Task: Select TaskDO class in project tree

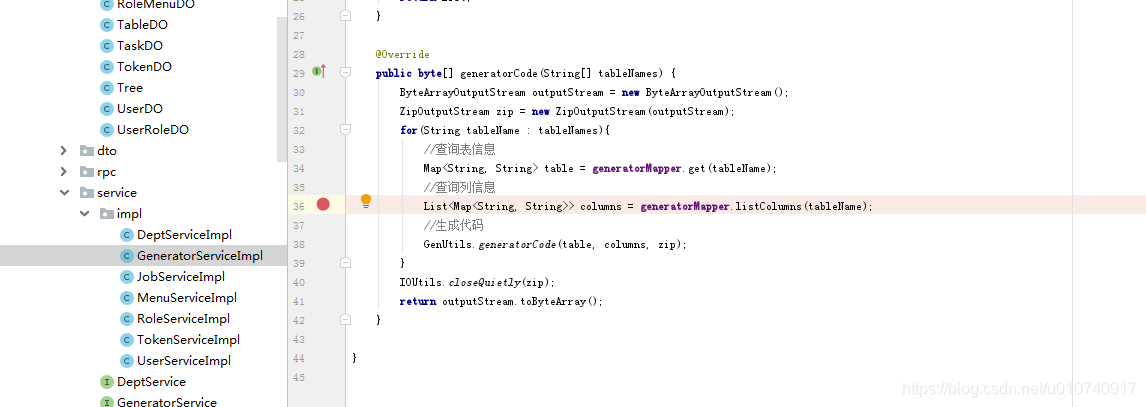Action: pyautogui.click(x=140, y=45)
